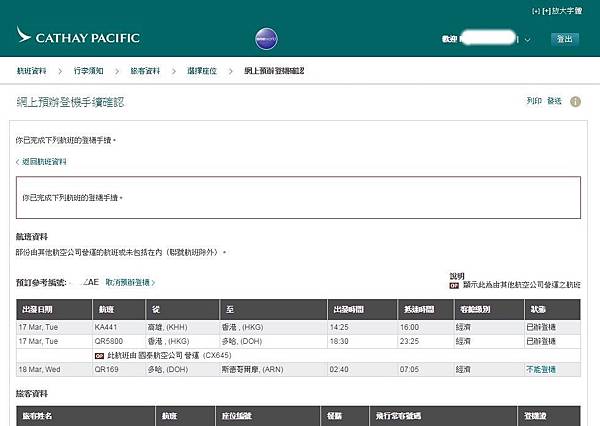Click the 座位編號 column header
The image size is (600, 426).
(x=268, y=416)
